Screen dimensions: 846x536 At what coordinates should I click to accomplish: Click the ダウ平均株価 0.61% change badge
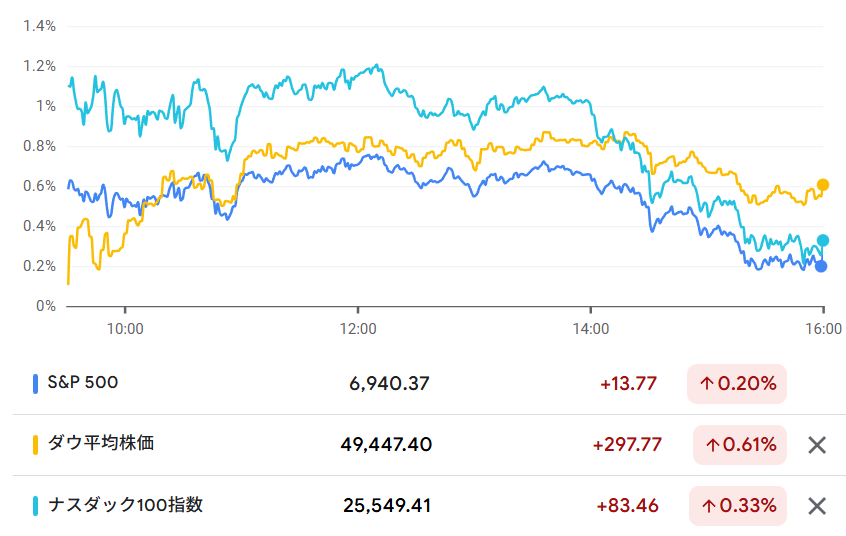(740, 445)
